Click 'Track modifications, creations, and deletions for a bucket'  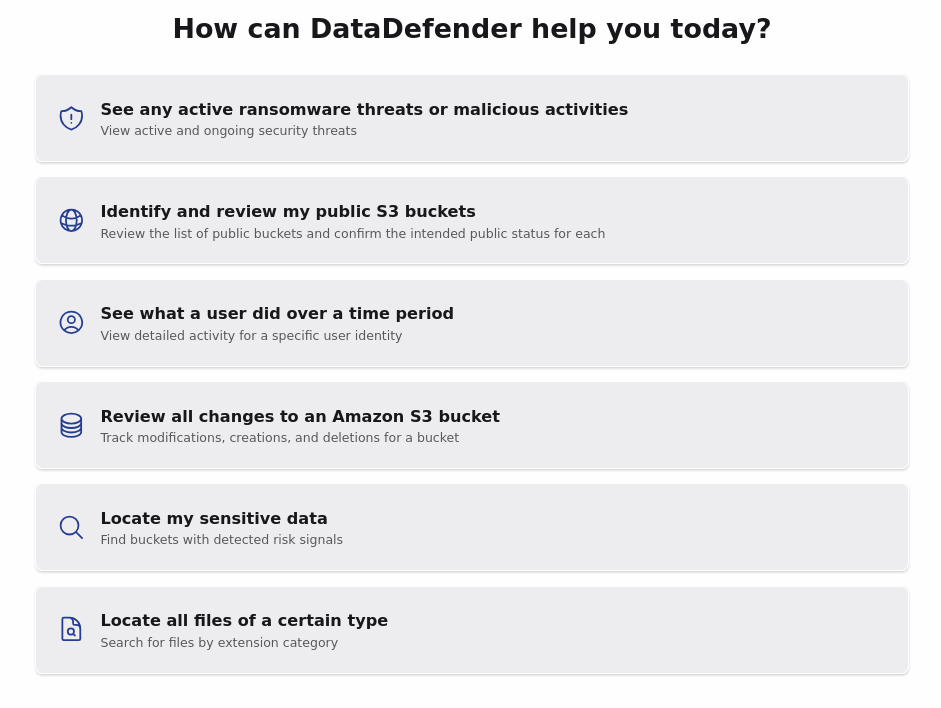point(279,438)
